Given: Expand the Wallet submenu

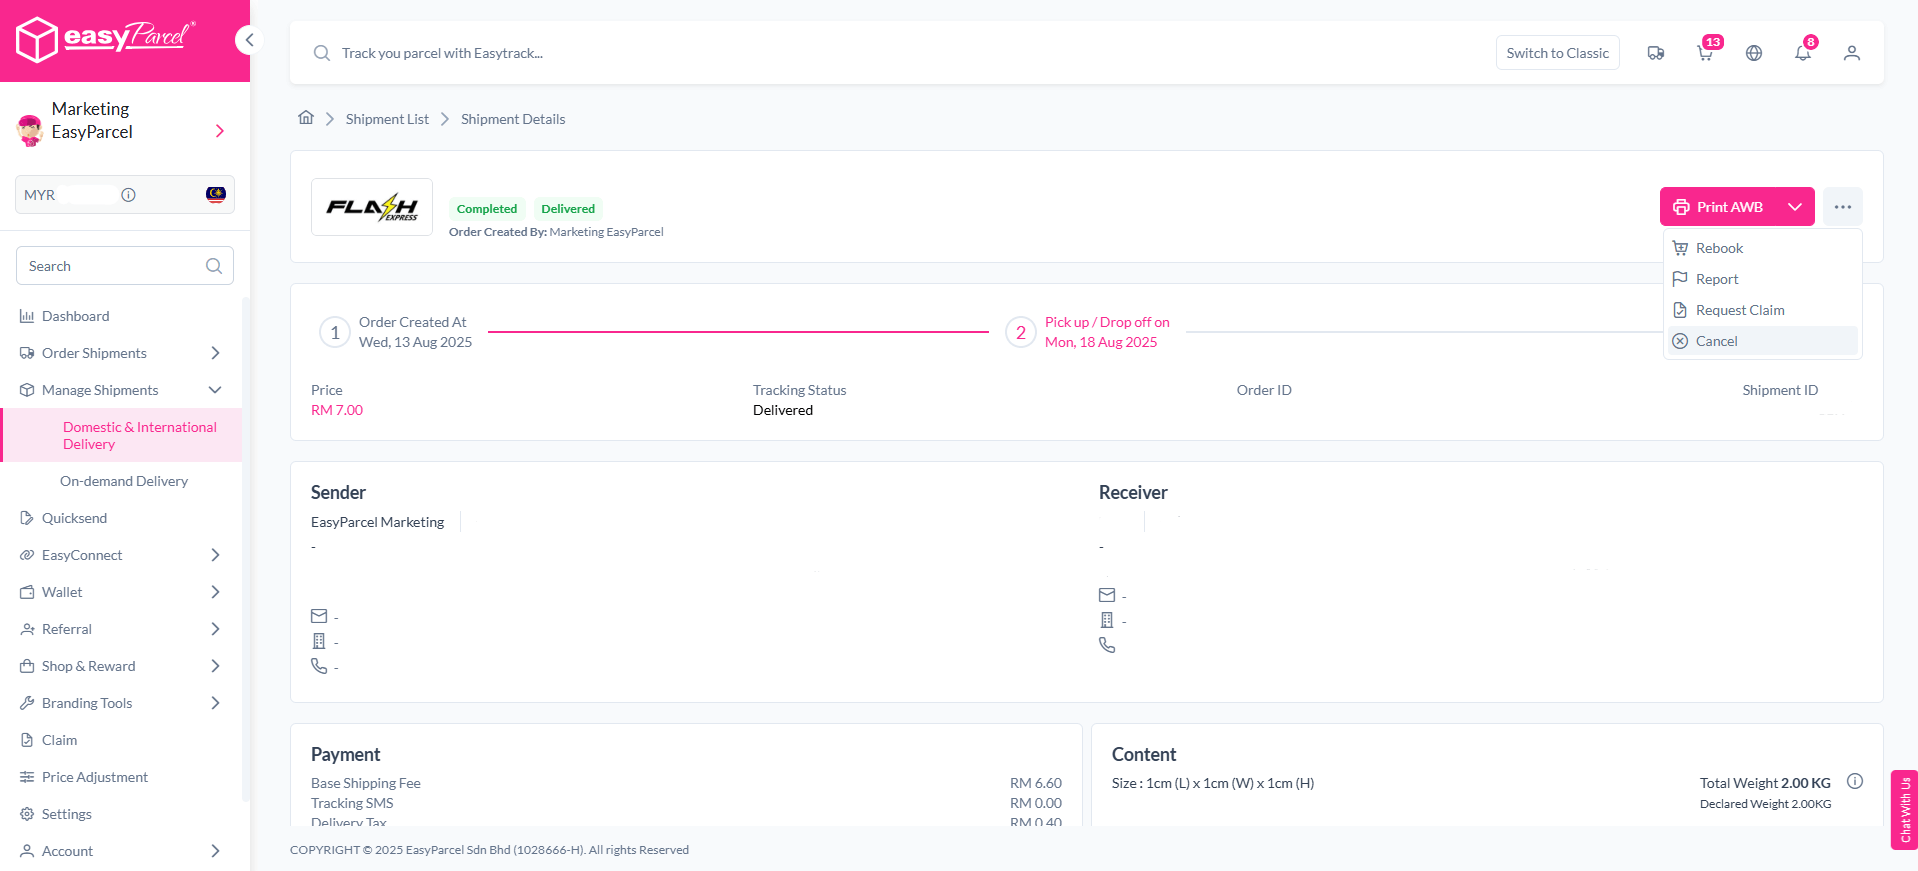Looking at the screenshot, I should (214, 592).
